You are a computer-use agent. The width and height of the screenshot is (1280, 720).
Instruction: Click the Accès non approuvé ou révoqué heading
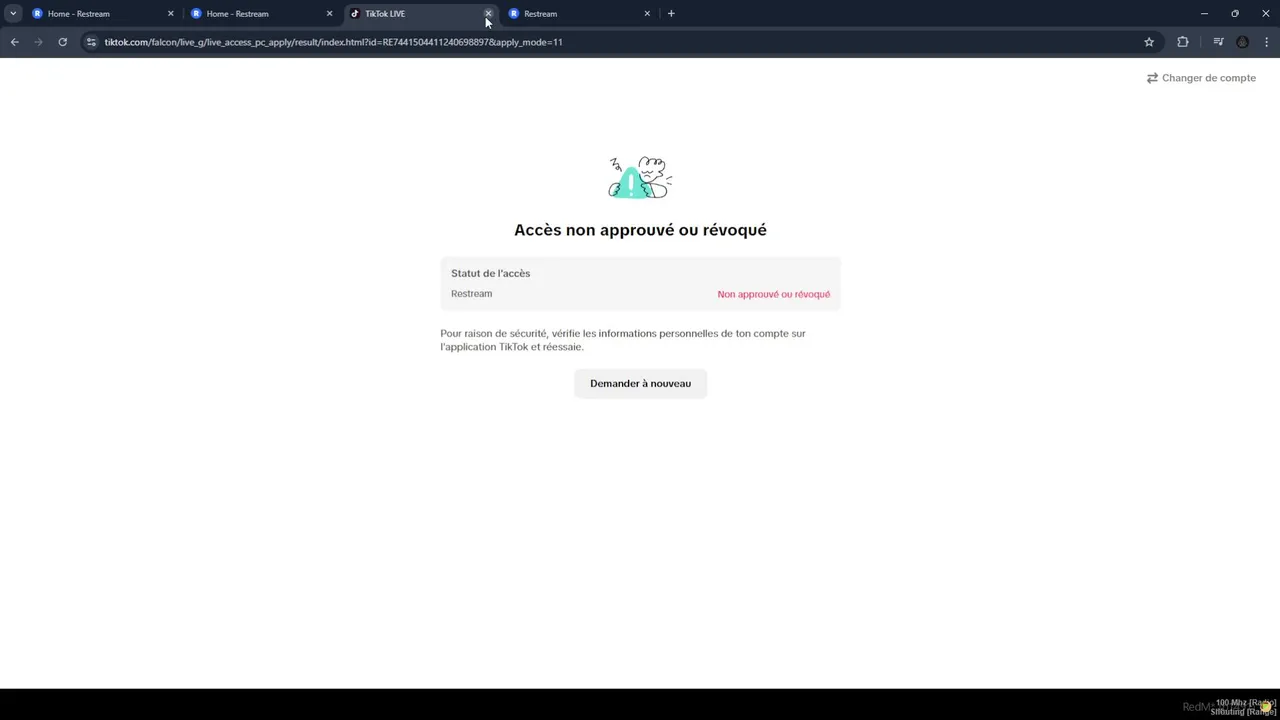pos(640,230)
